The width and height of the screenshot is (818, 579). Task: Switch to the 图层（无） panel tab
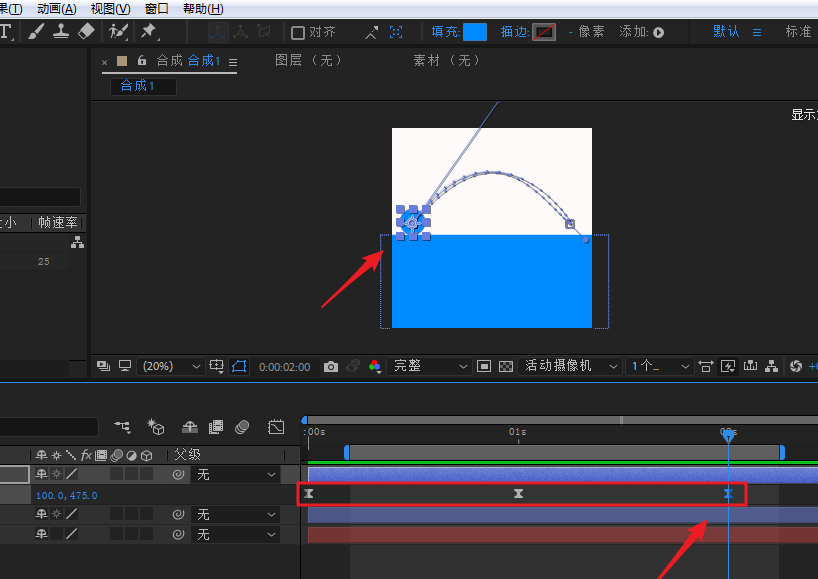(x=309, y=60)
